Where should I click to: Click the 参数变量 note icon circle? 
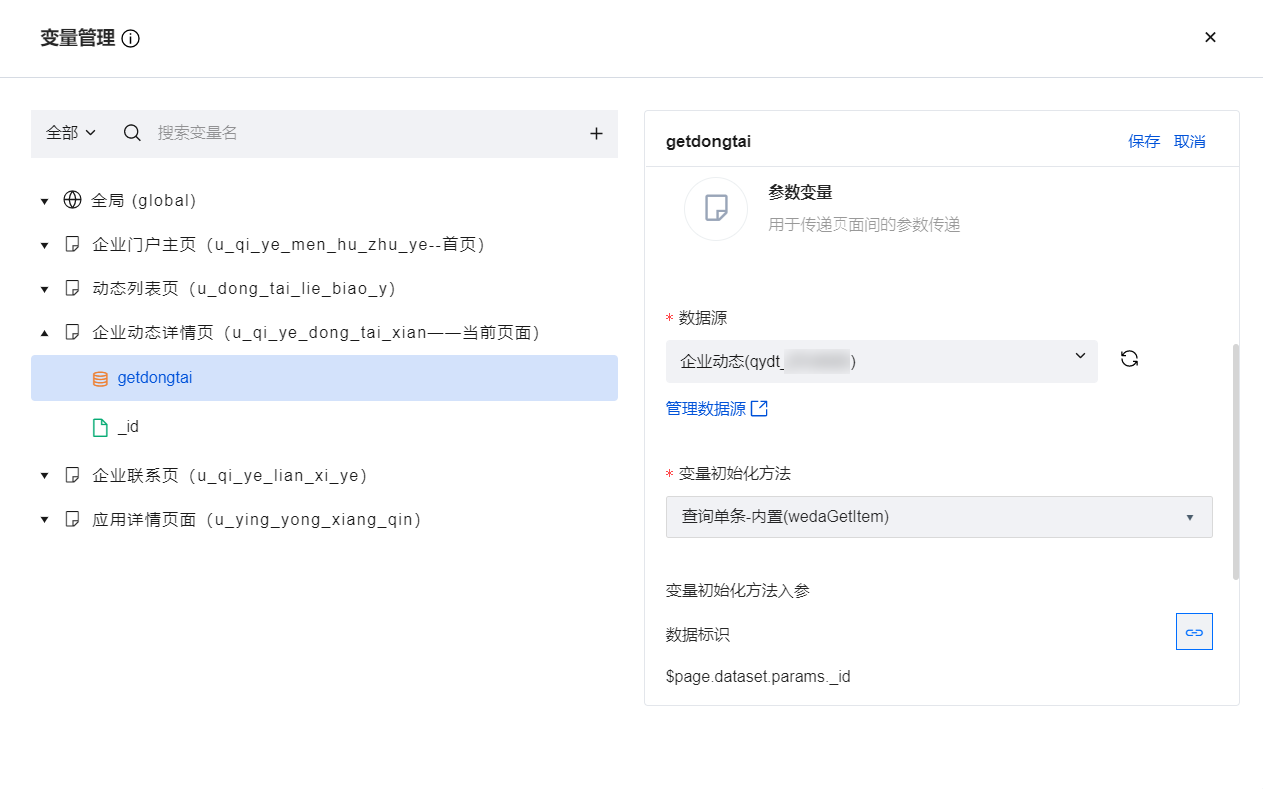click(716, 208)
